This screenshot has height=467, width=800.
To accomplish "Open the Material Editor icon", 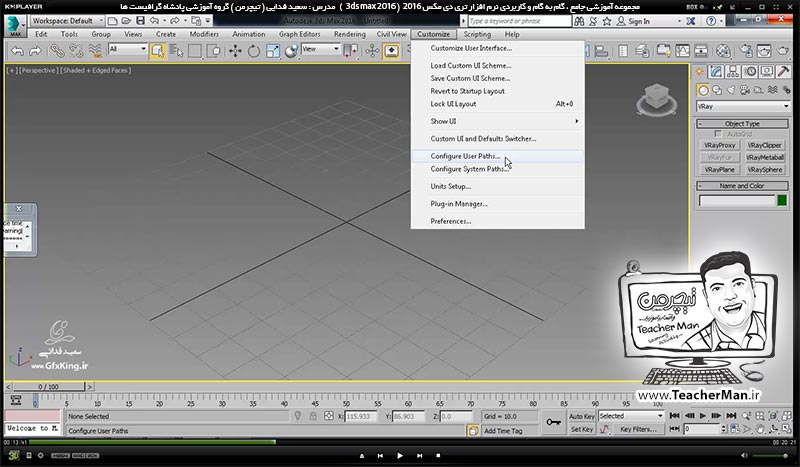I will (723, 51).
